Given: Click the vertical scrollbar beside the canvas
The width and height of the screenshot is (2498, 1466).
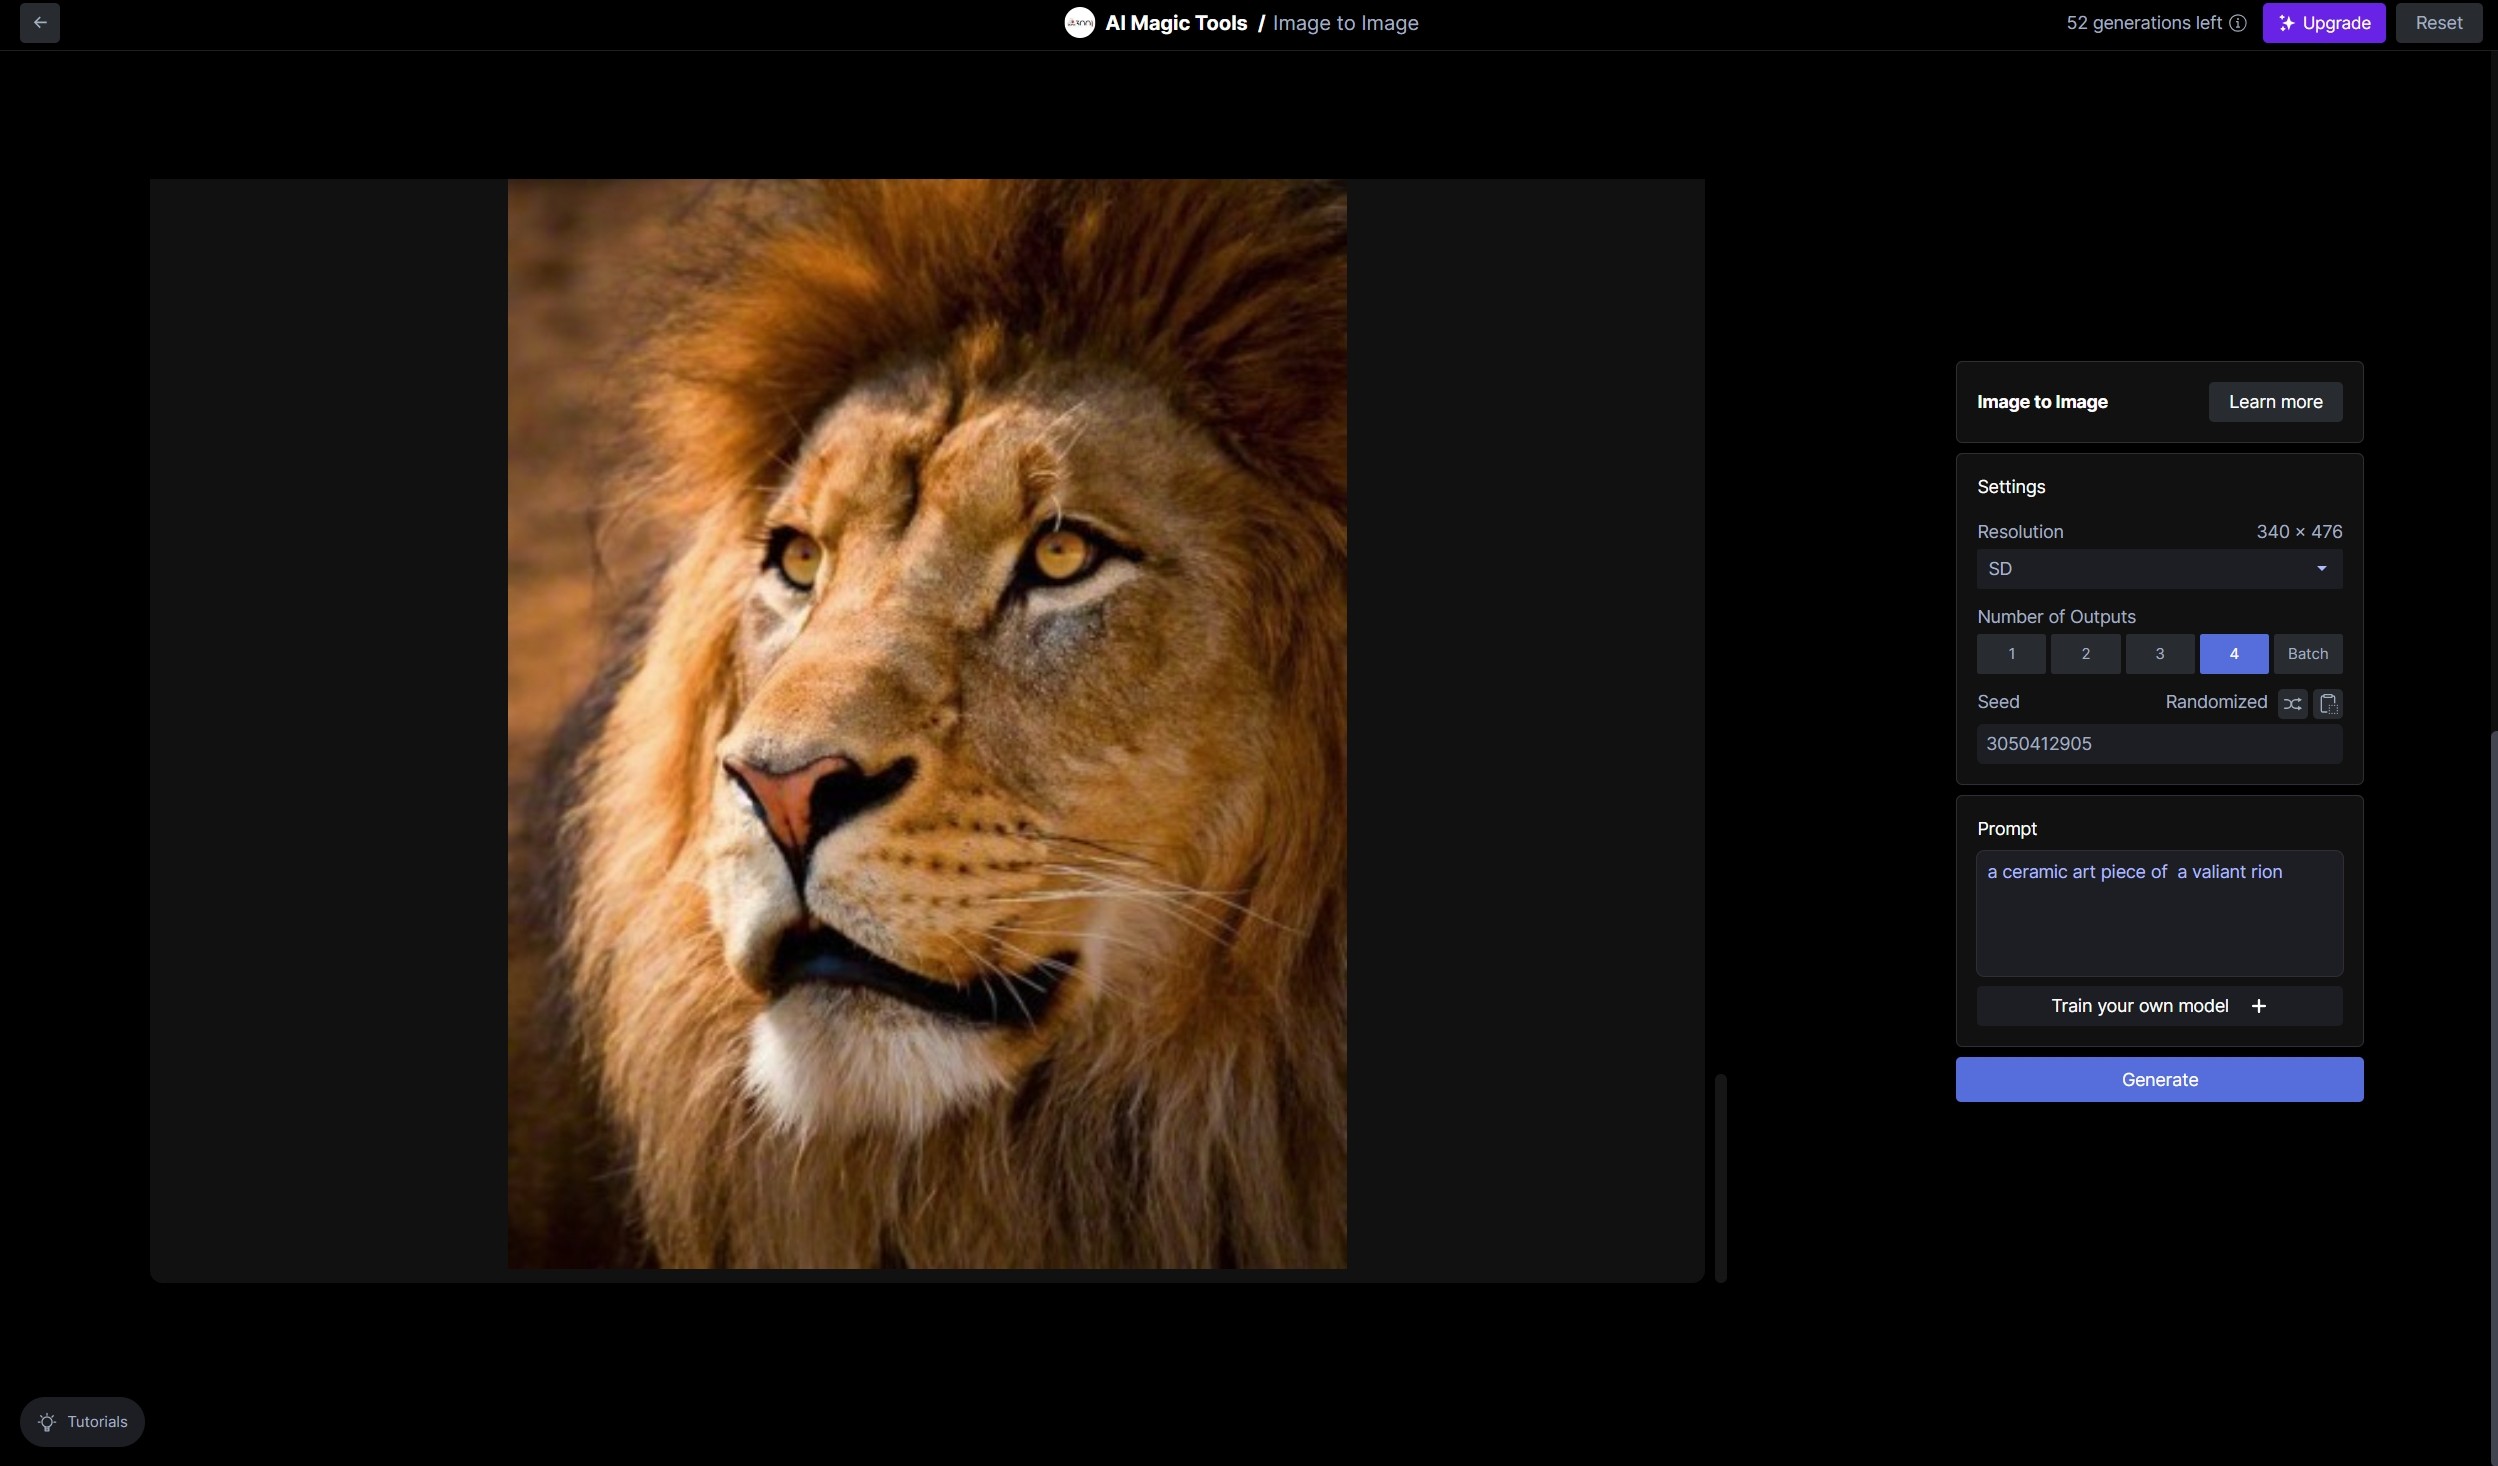Looking at the screenshot, I should [1720, 1177].
